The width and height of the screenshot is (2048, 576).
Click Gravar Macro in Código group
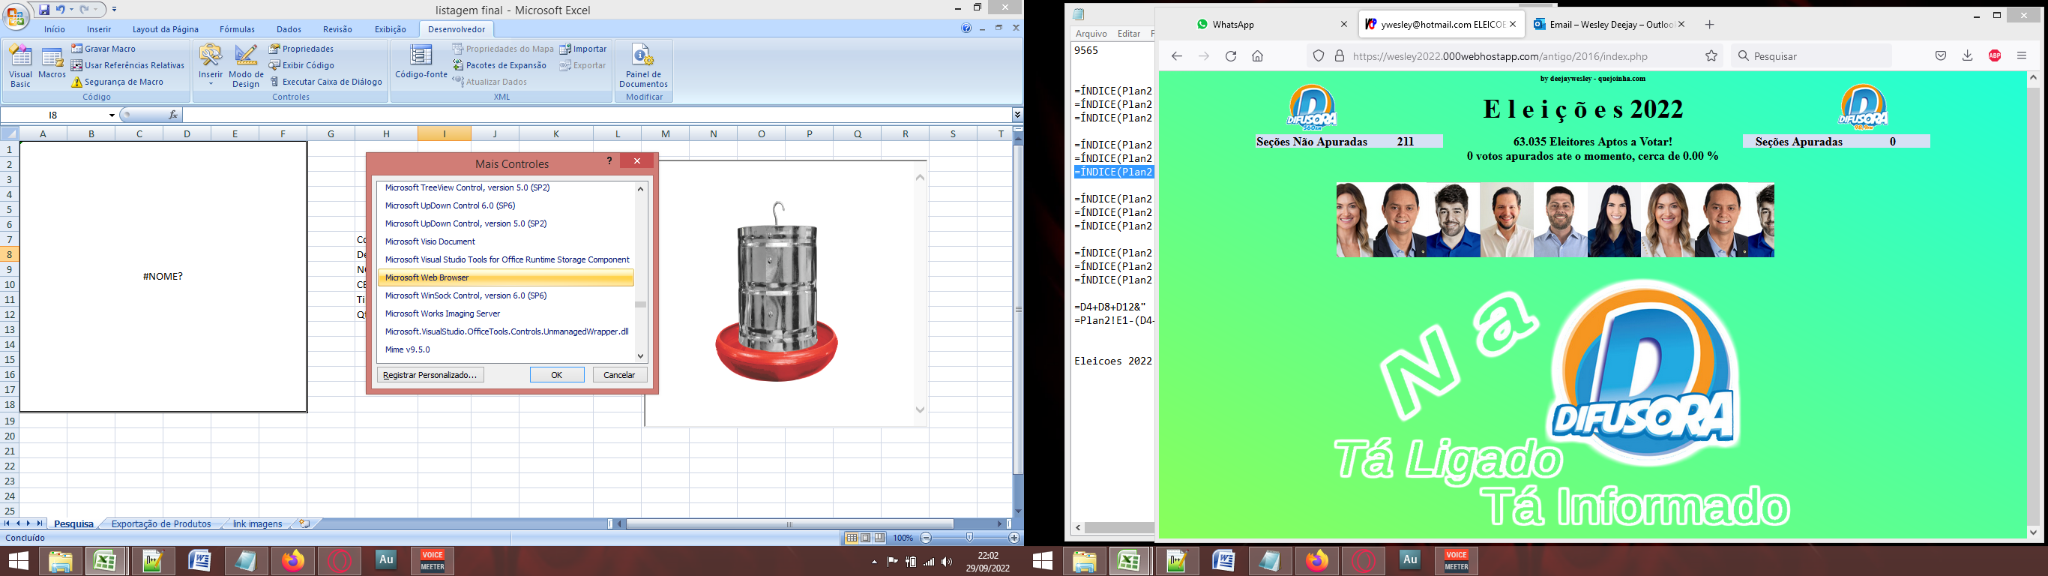click(x=103, y=48)
